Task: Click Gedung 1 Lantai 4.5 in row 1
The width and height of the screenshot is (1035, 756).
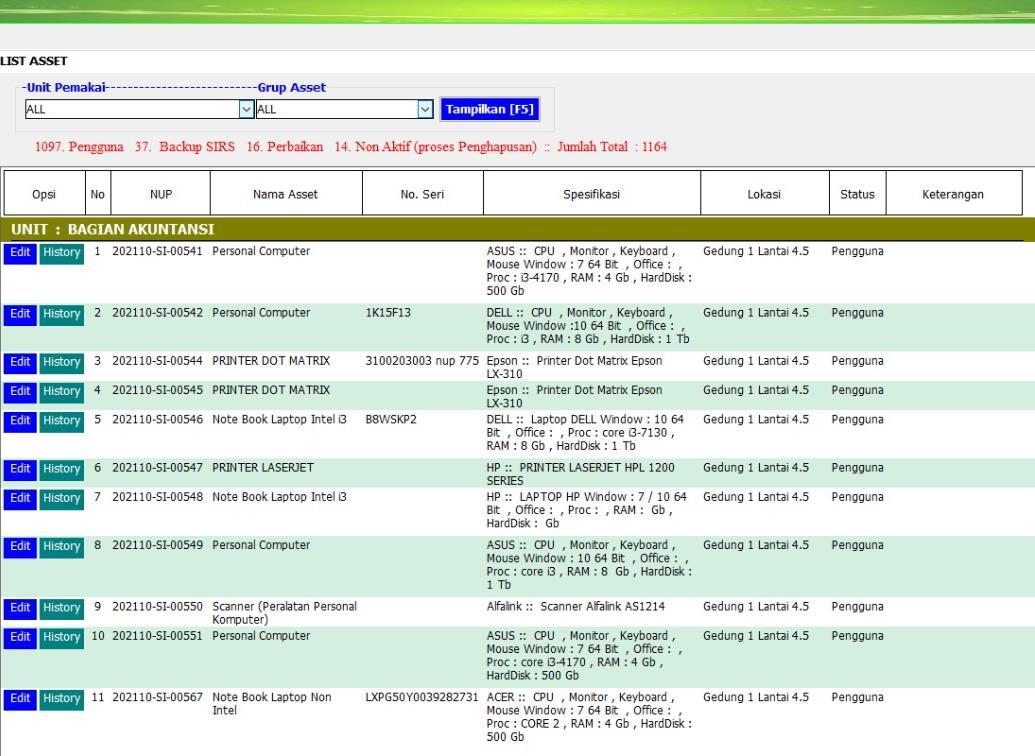Action: [x=756, y=251]
